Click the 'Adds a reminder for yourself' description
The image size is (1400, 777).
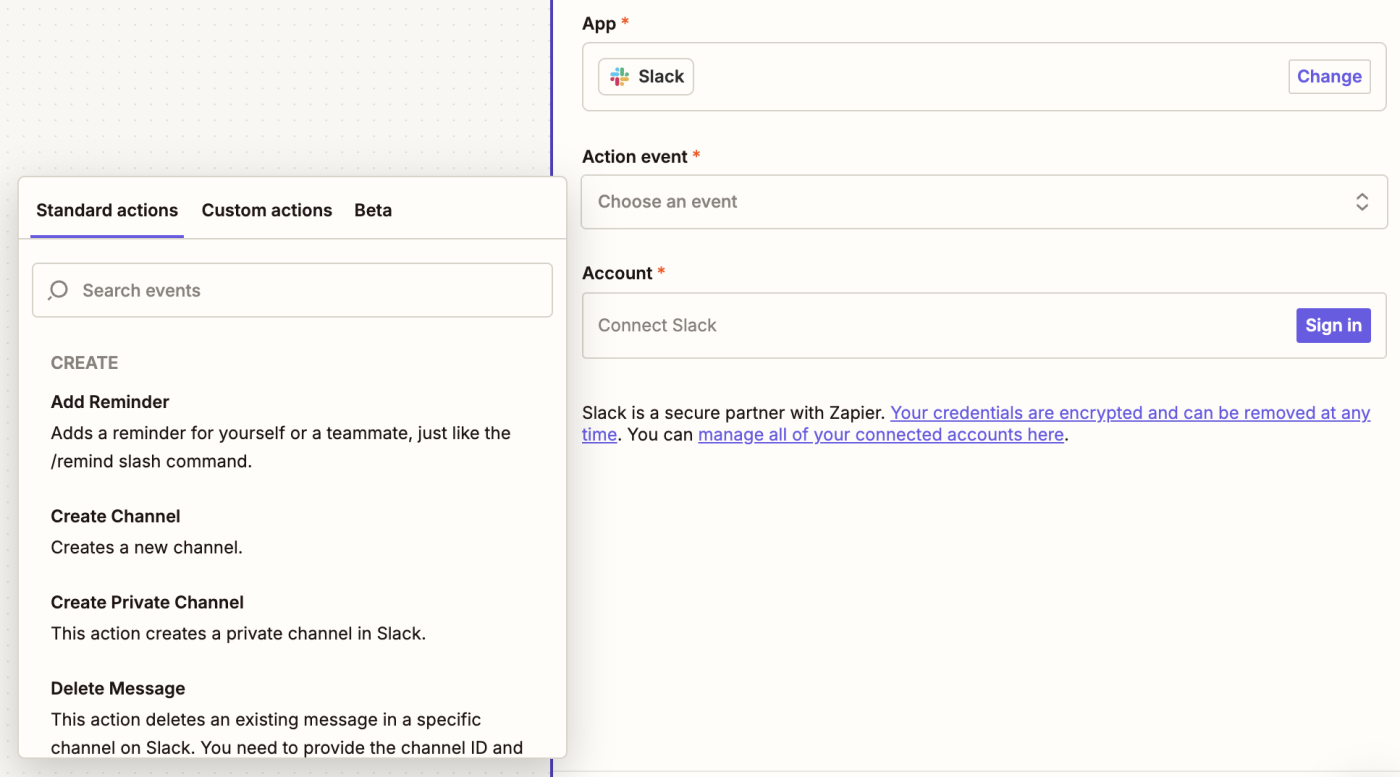coord(281,447)
